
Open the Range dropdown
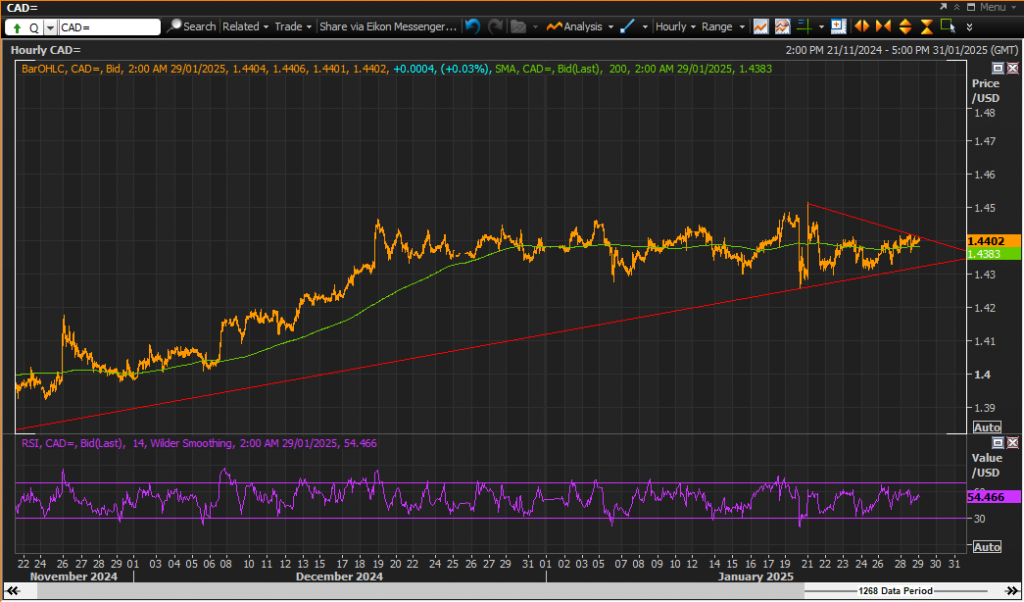tap(723, 27)
